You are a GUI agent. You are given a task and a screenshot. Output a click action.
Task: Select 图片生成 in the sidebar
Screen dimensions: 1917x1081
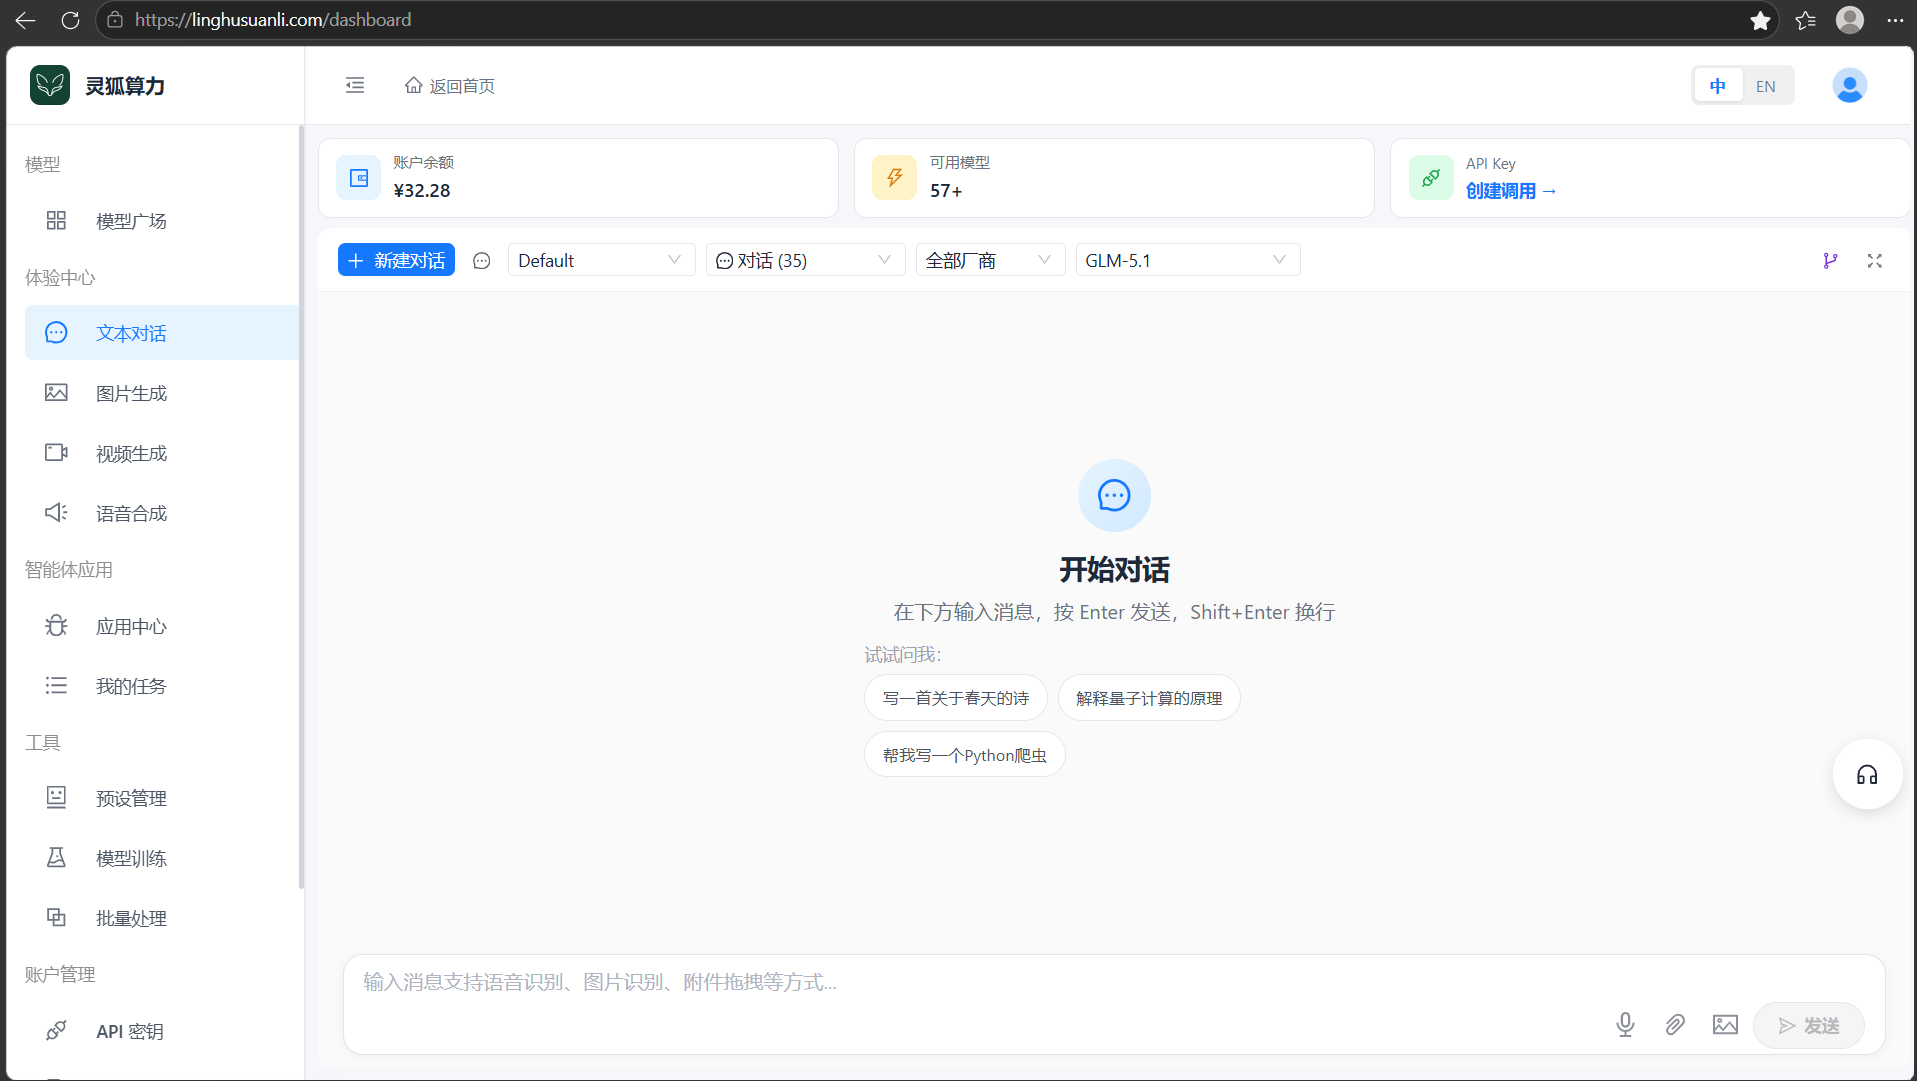coord(161,394)
